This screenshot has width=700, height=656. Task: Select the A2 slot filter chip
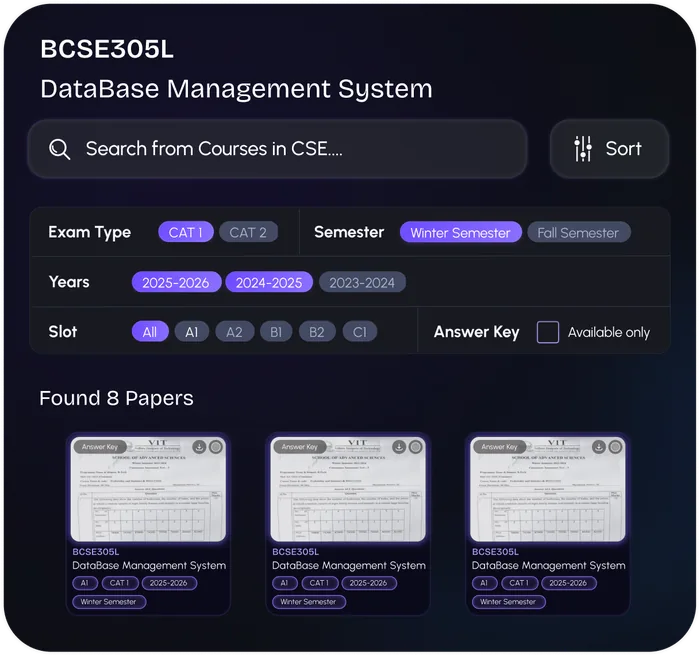(x=234, y=332)
